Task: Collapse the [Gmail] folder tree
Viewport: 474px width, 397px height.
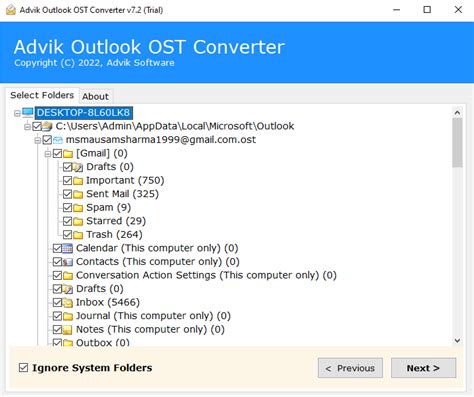Action: point(47,154)
